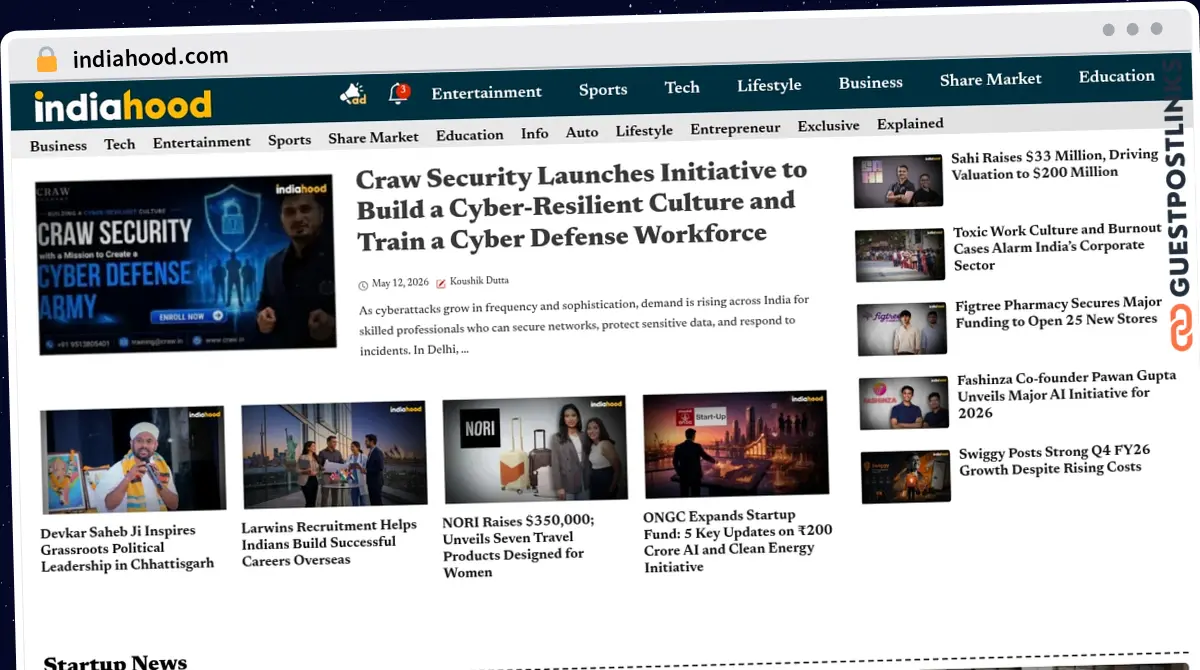This screenshot has height=670, width=1200.
Task: Open Devkar Saheb Ji Inspires Grassroots article
Action: click(x=127, y=549)
